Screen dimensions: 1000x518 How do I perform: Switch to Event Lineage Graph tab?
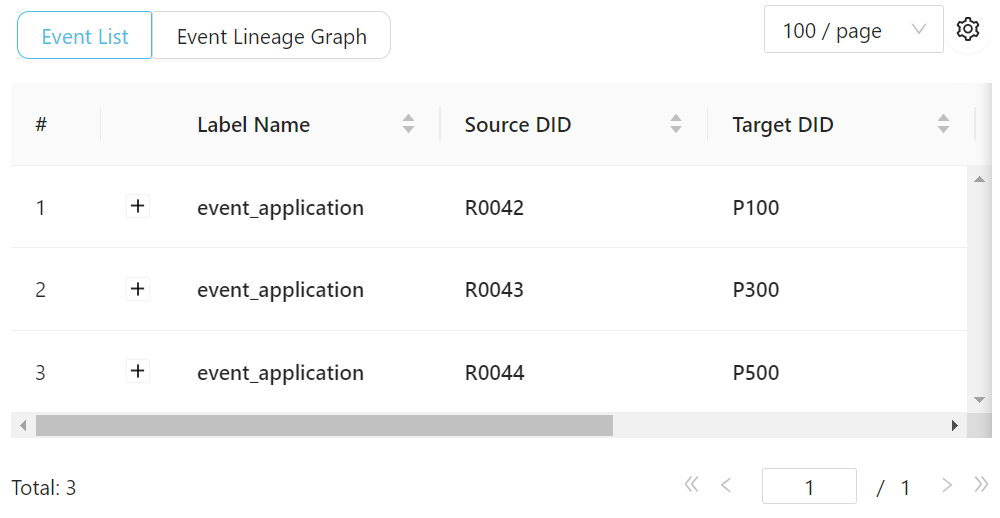tap(271, 37)
